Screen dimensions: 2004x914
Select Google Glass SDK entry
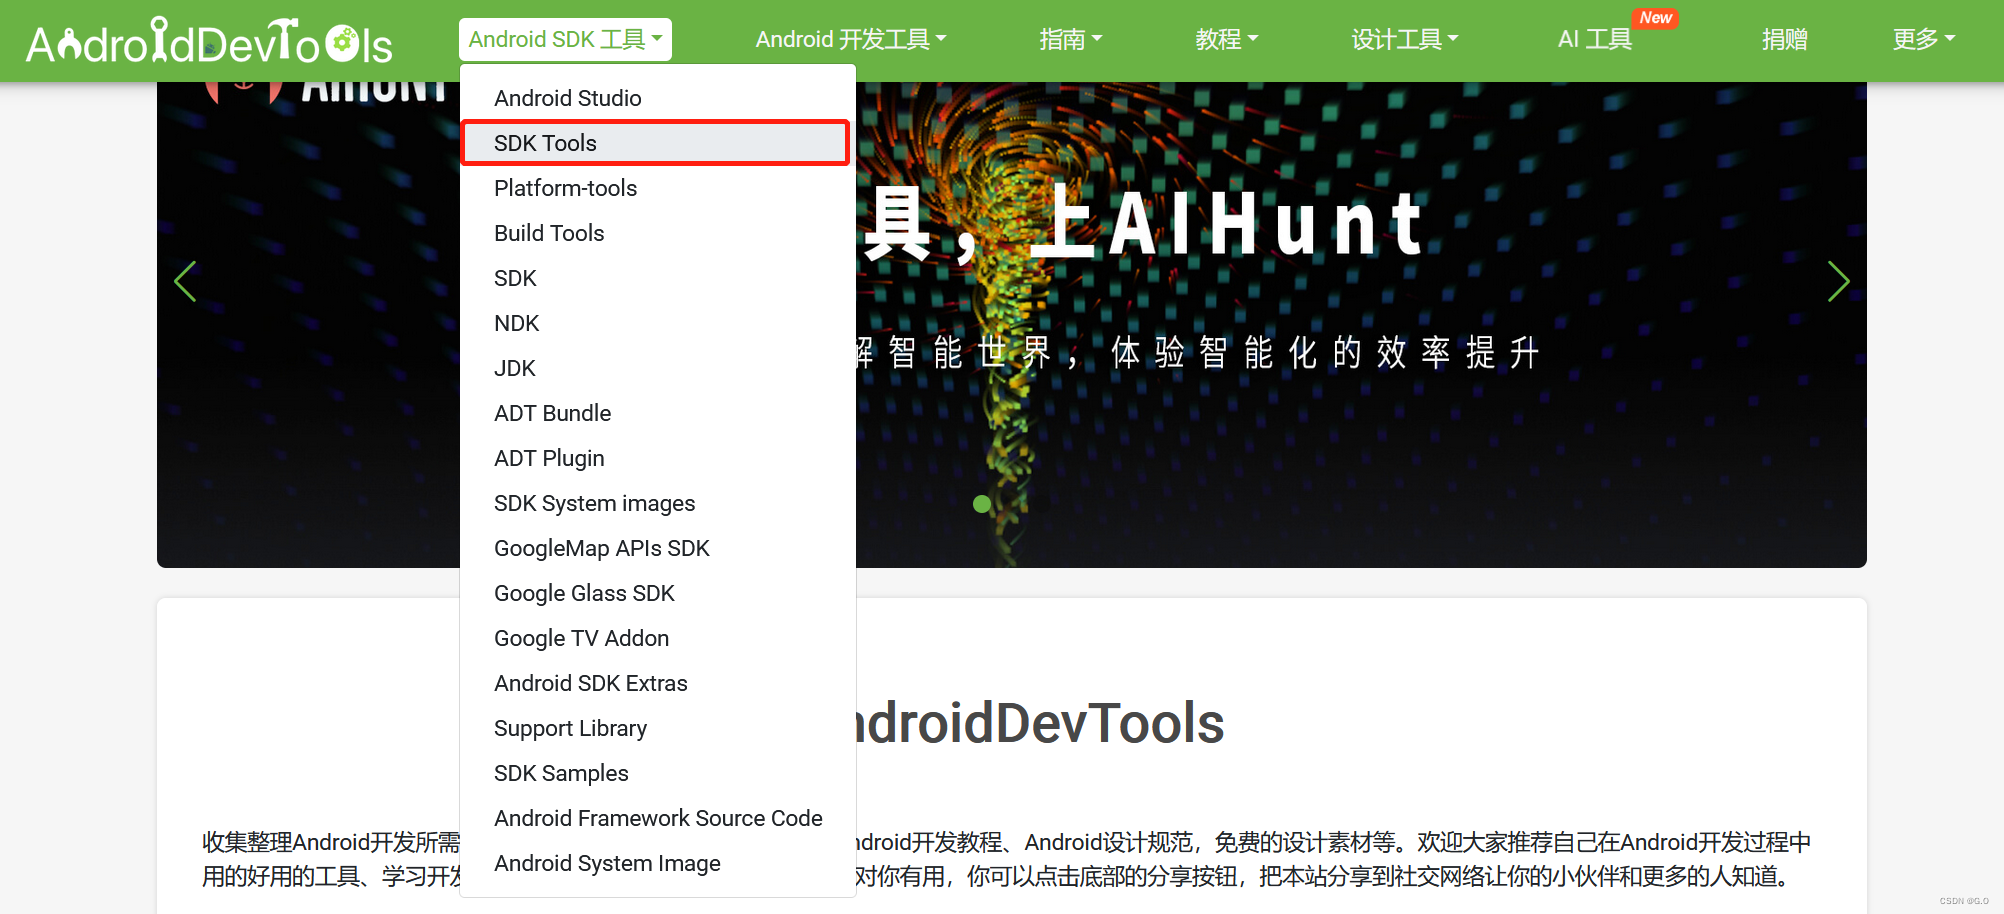[658, 593]
